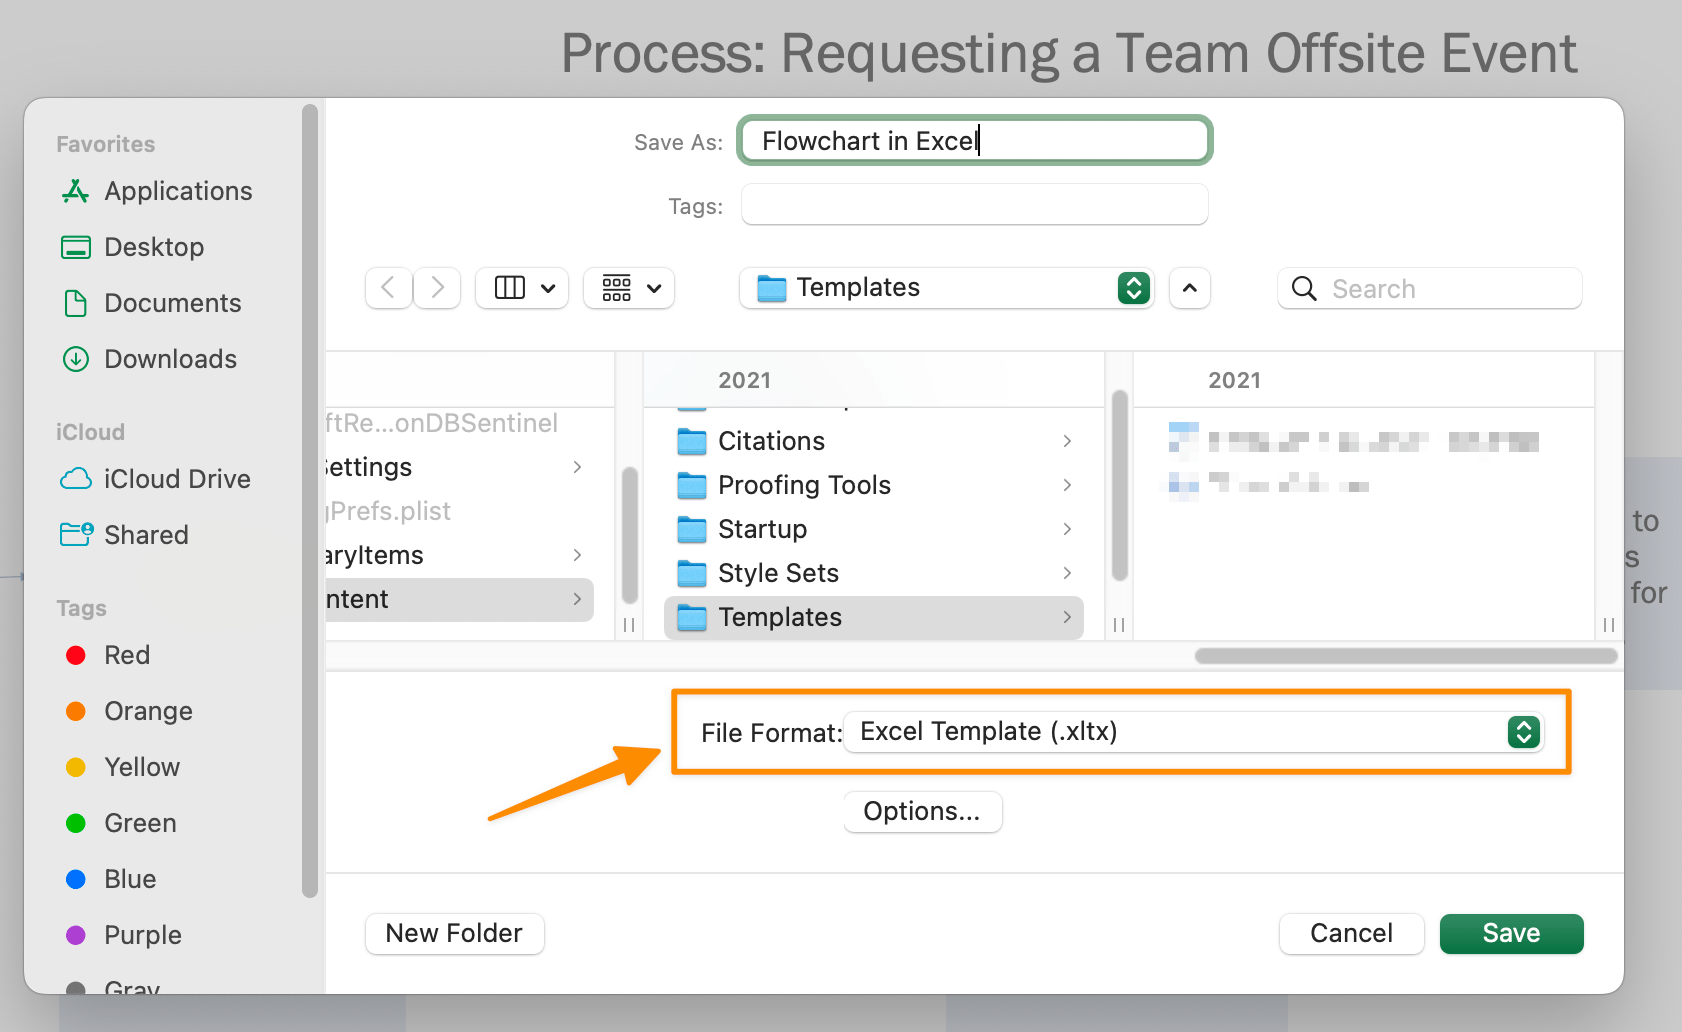Collapse the dialog with the chevron-up button
Screen dimensions: 1682x1032
tap(1190, 288)
